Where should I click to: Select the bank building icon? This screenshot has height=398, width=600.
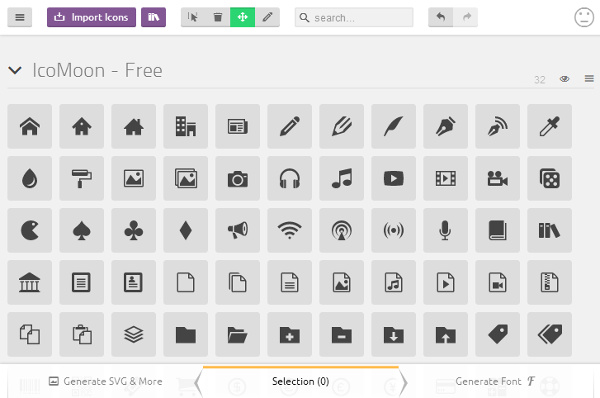click(x=29, y=282)
